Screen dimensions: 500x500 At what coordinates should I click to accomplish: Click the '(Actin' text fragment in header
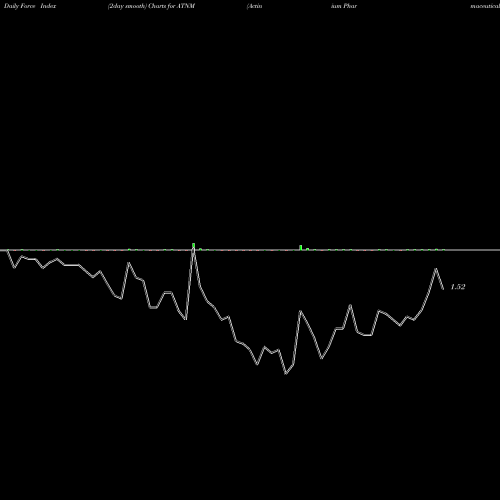255,6
